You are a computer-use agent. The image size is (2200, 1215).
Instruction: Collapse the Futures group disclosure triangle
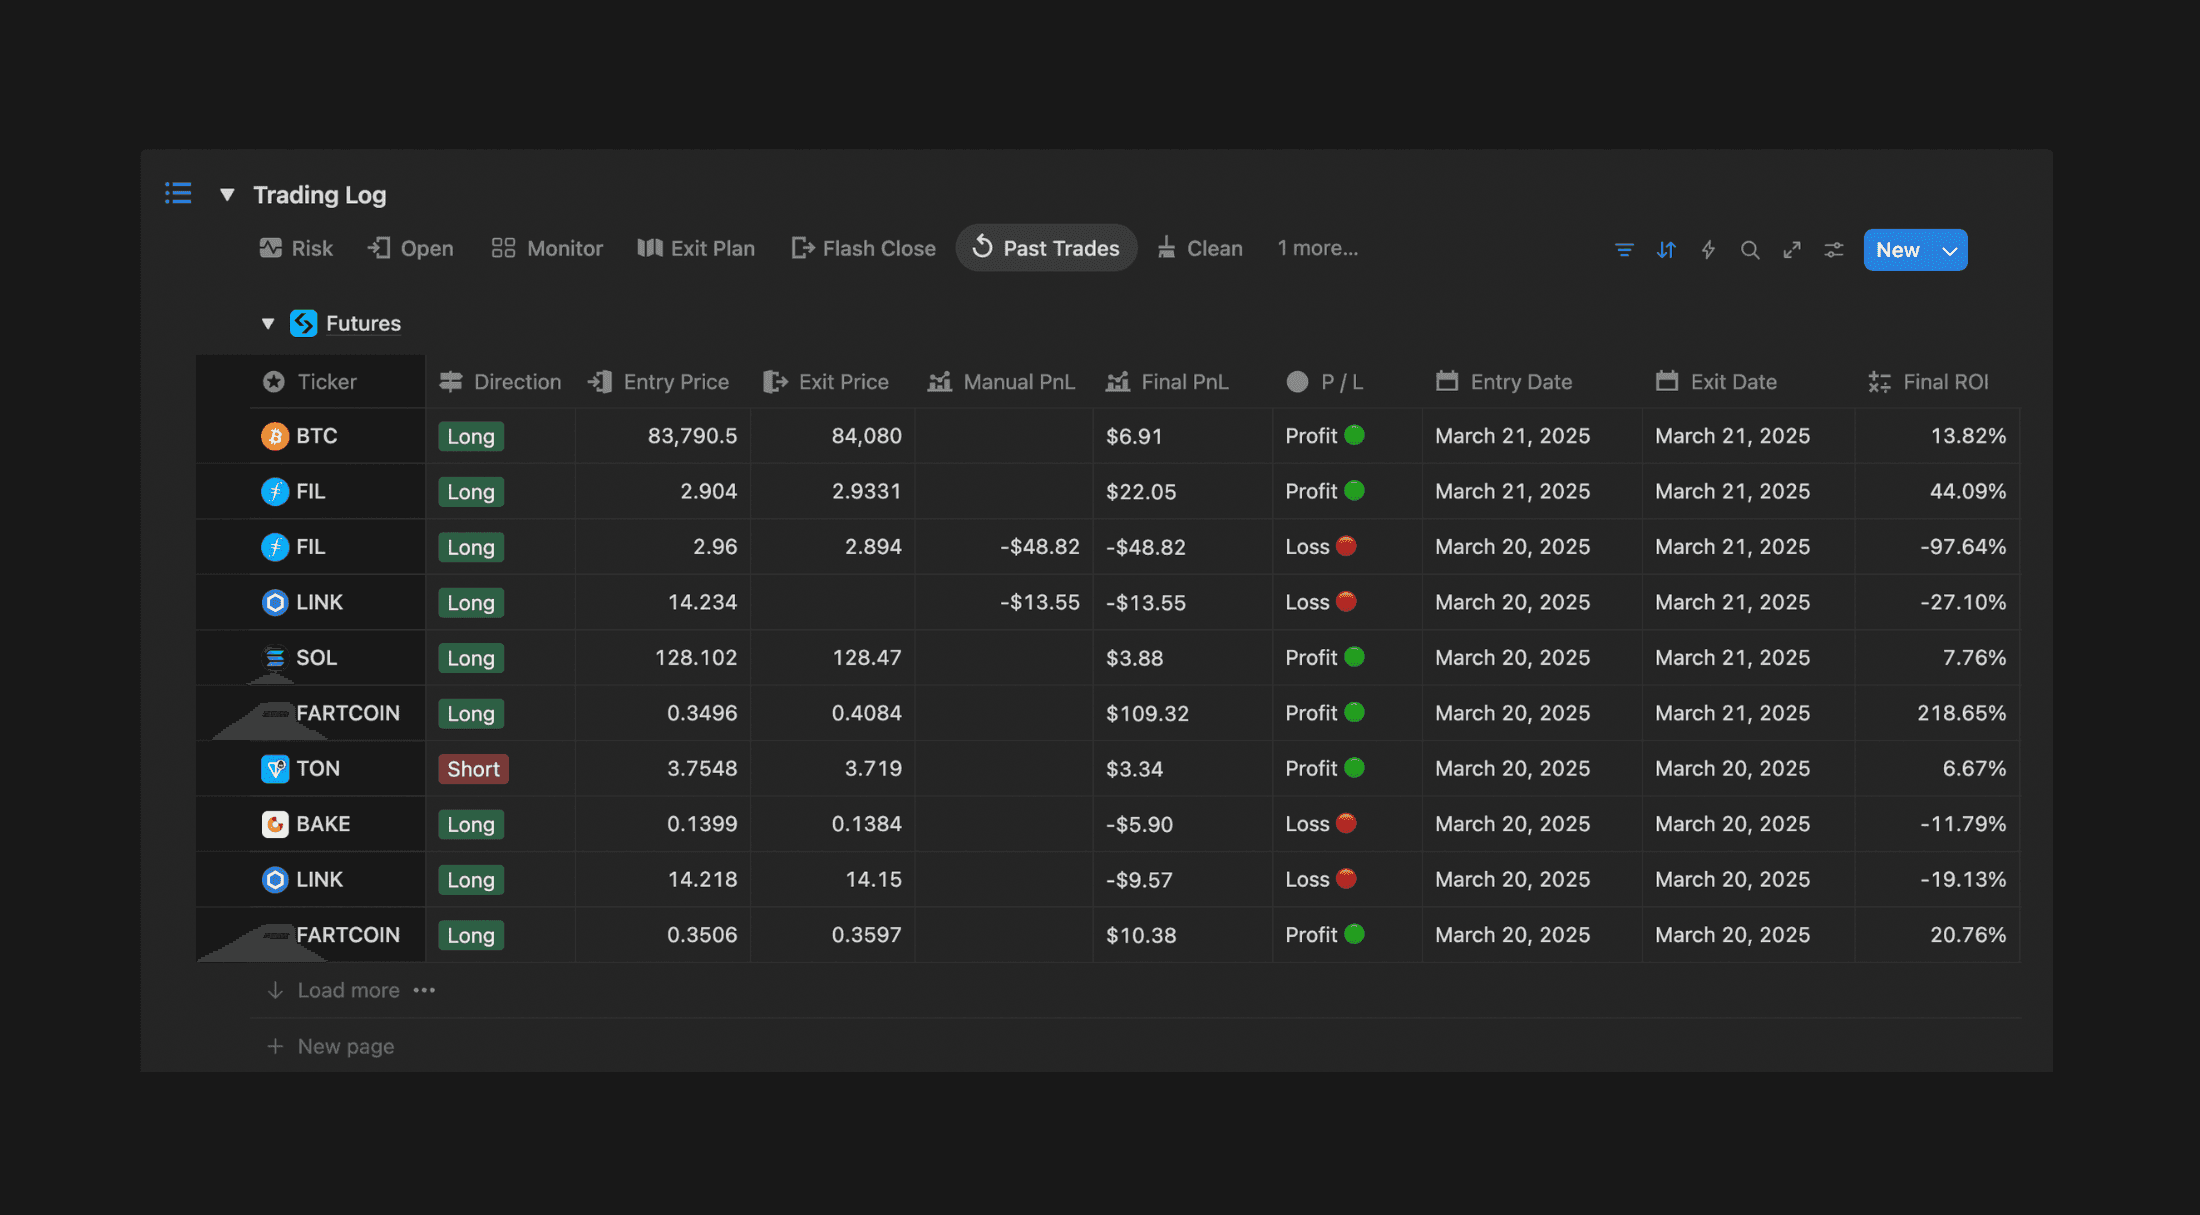click(268, 322)
